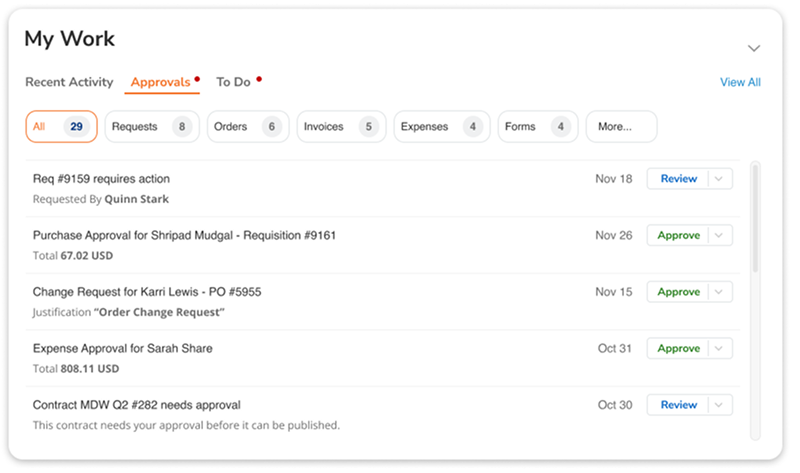This screenshot has width=800, height=473.
Task: Approve the PO #5955 change request
Action: (678, 292)
